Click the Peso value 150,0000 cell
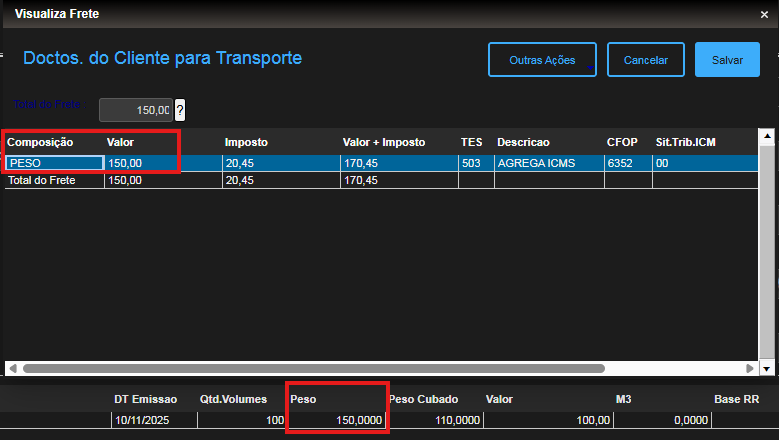779x440 pixels. coord(336,421)
